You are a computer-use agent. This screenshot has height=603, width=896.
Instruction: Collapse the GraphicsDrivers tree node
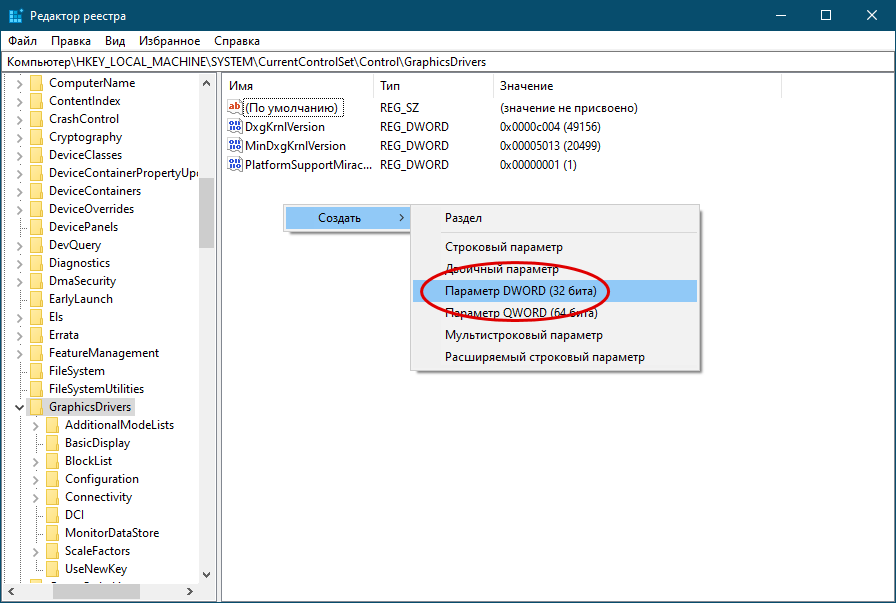(19, 407)
